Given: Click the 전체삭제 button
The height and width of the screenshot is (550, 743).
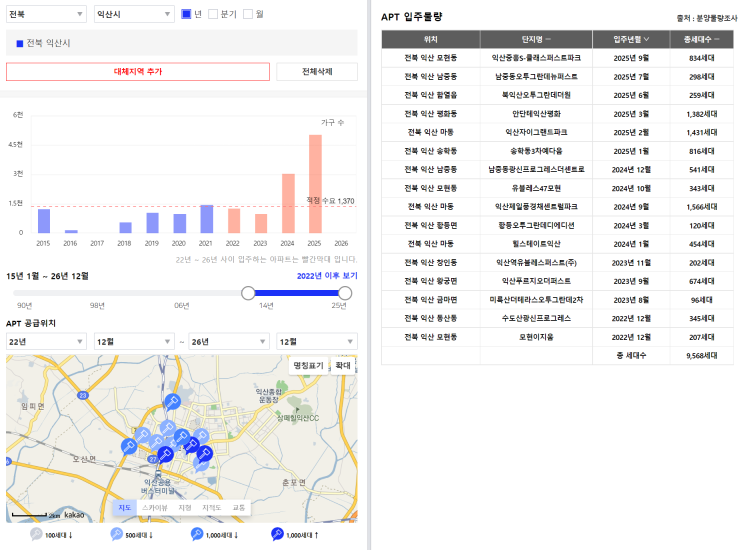Looking at the screenshot, I should (317, 72).
